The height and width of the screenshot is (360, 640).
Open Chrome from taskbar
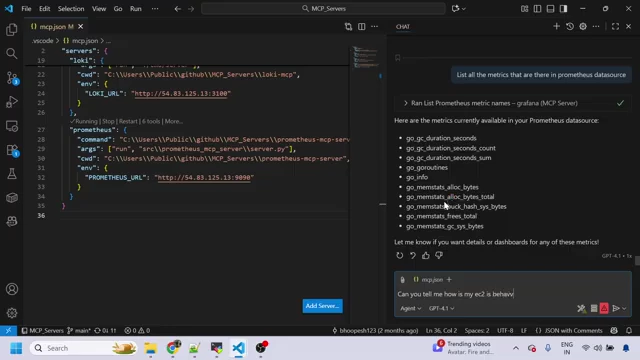(x=173, y=348)
